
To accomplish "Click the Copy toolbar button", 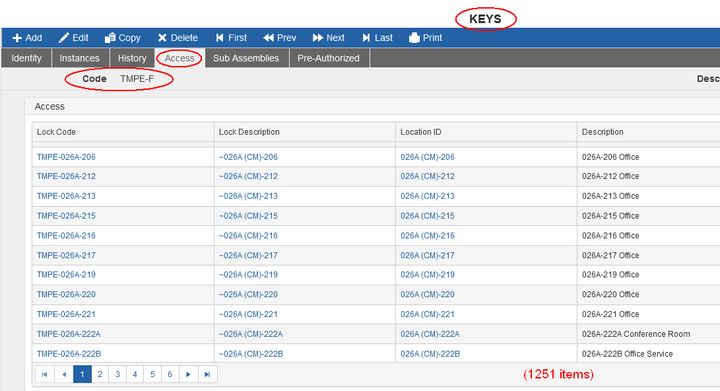I will [x=123, y=38].
